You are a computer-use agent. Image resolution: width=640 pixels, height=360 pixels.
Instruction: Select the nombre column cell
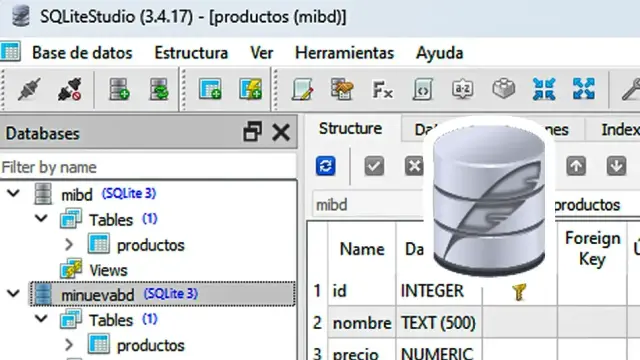click(x=362, y=323)
